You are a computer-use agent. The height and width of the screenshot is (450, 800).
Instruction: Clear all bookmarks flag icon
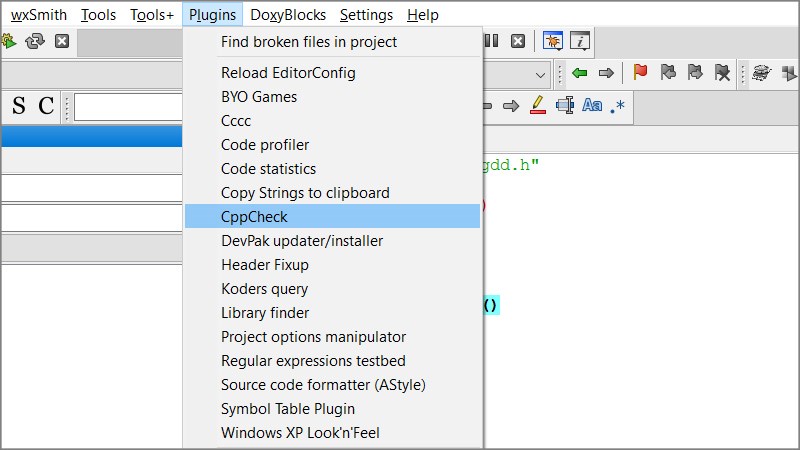click(722, 73)
